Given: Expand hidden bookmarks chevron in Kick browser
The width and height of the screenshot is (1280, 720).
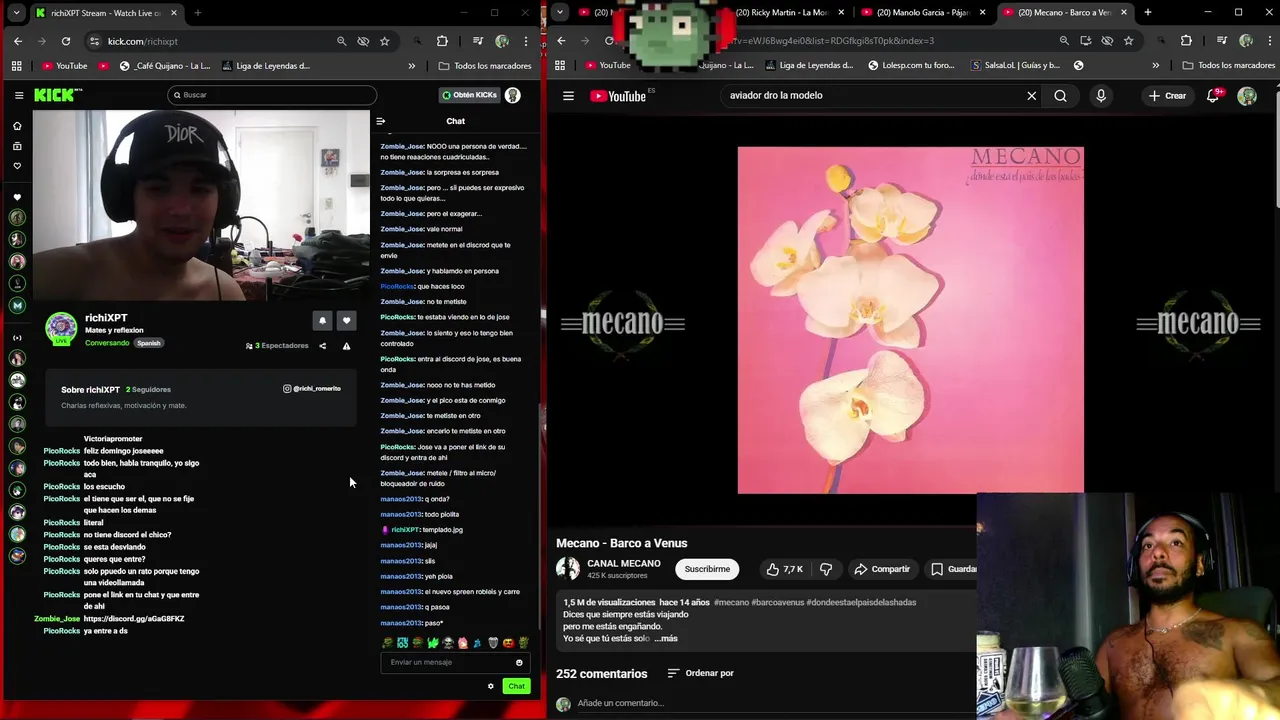Looking at the screenshot, I should (x=412, y=66).
